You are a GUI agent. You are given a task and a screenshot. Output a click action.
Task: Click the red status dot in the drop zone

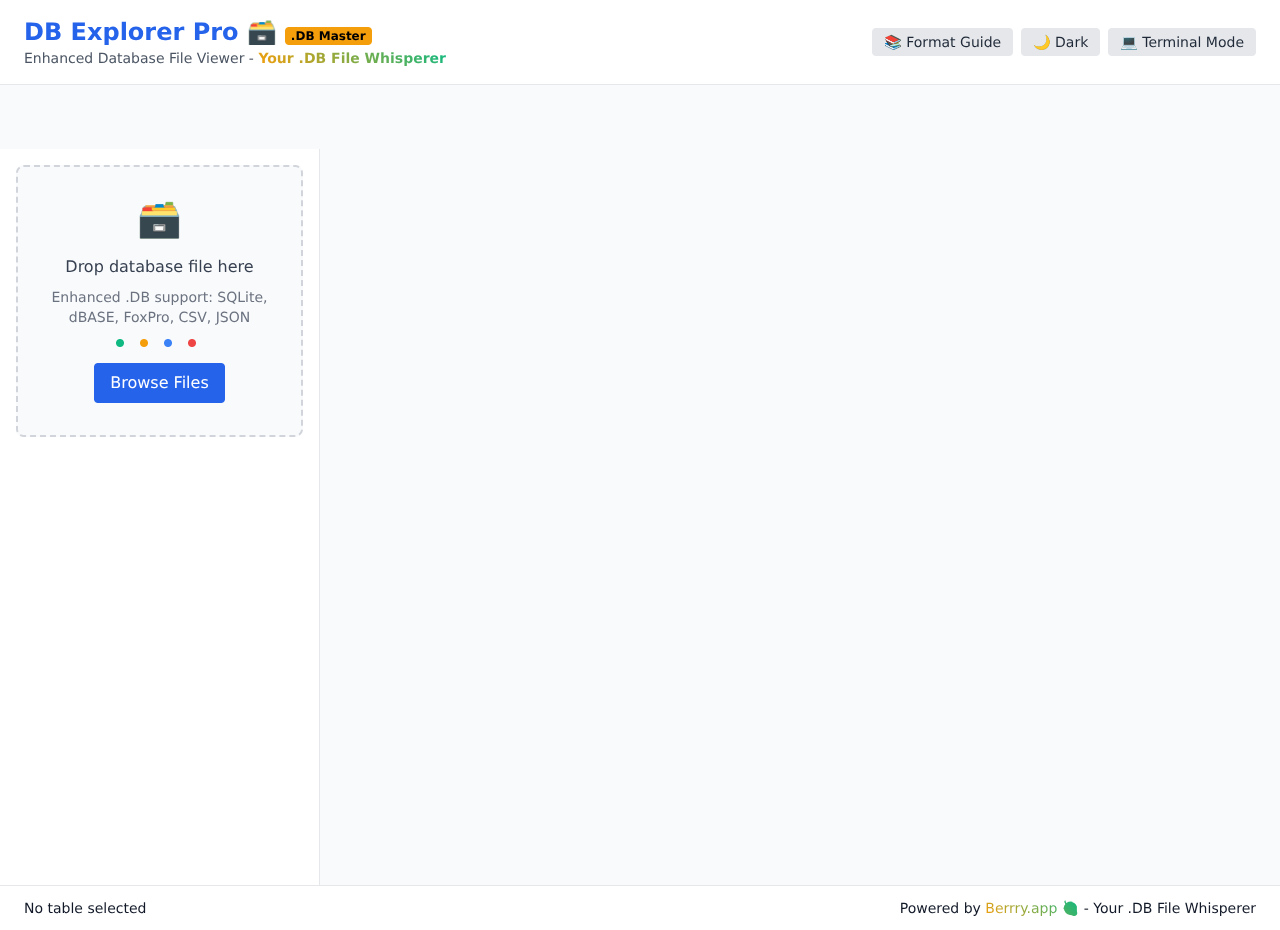coord(191,342)
